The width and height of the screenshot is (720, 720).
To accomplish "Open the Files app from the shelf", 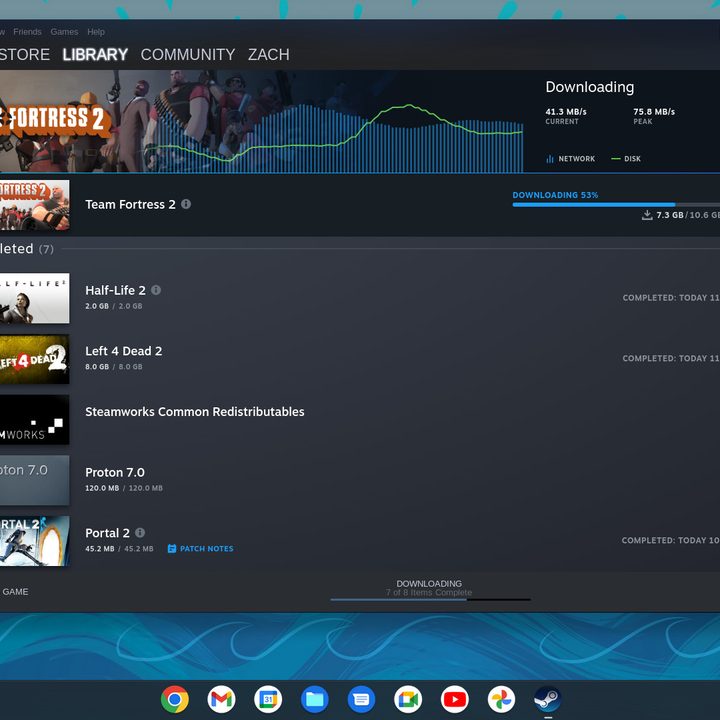I will point(315,699).
